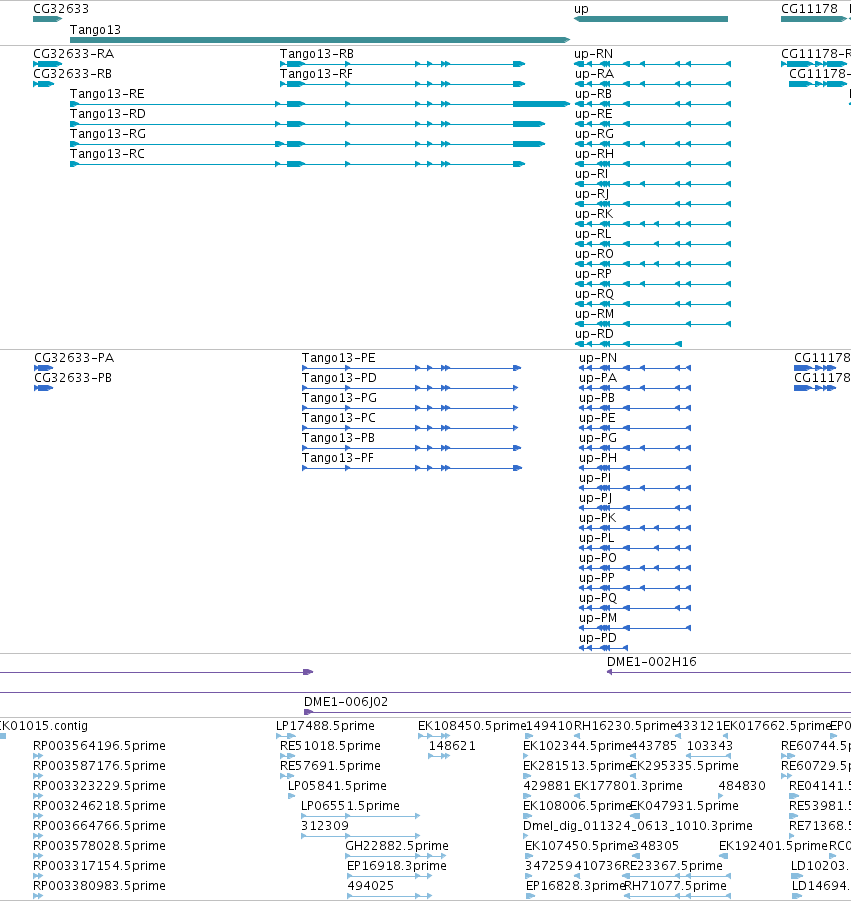This screenshot has height=901, width=851.
Task: Click the CG32633-PA protein label
Action: [74, 357]
